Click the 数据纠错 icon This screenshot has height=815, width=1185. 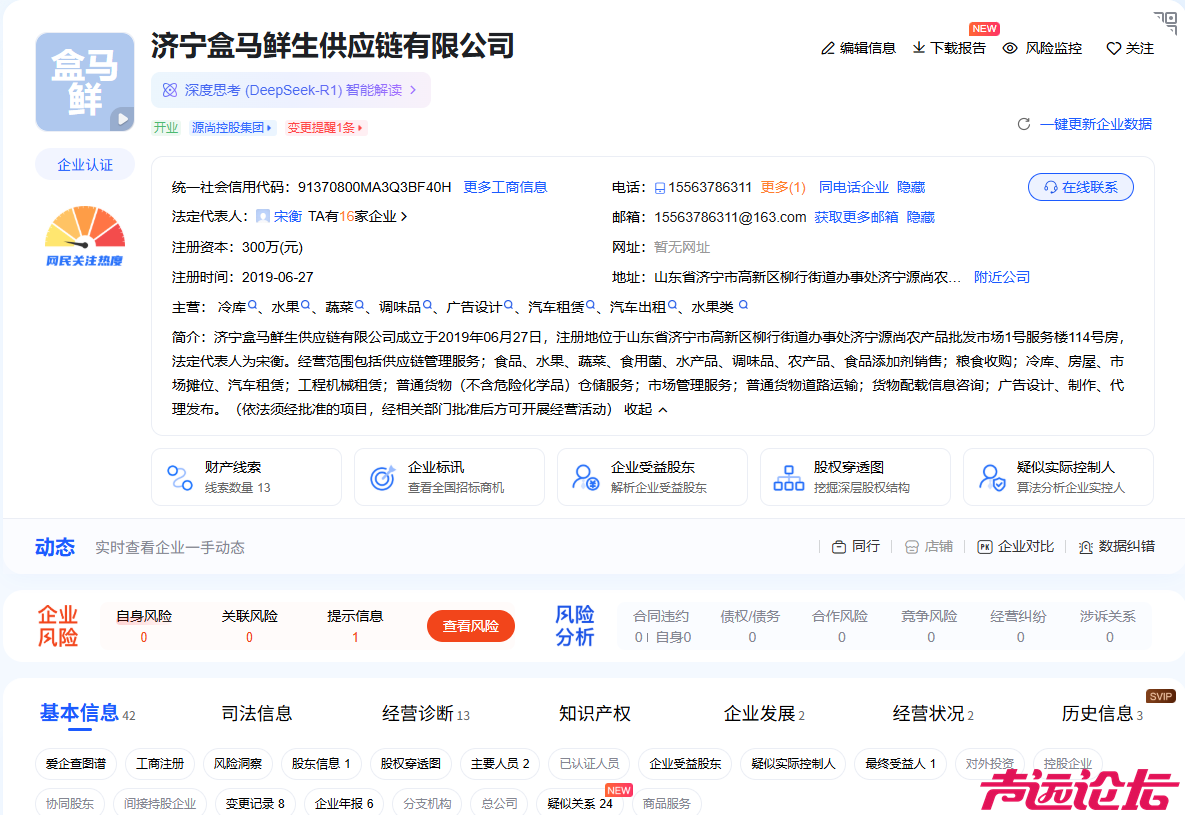(x=1086, y=547)
